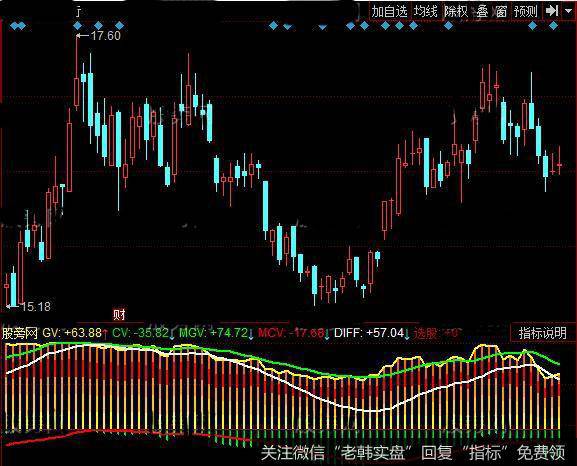This screenshot has width=577, height=466.
Task: Click the red 财 financial marker
Action: [119, 314]
